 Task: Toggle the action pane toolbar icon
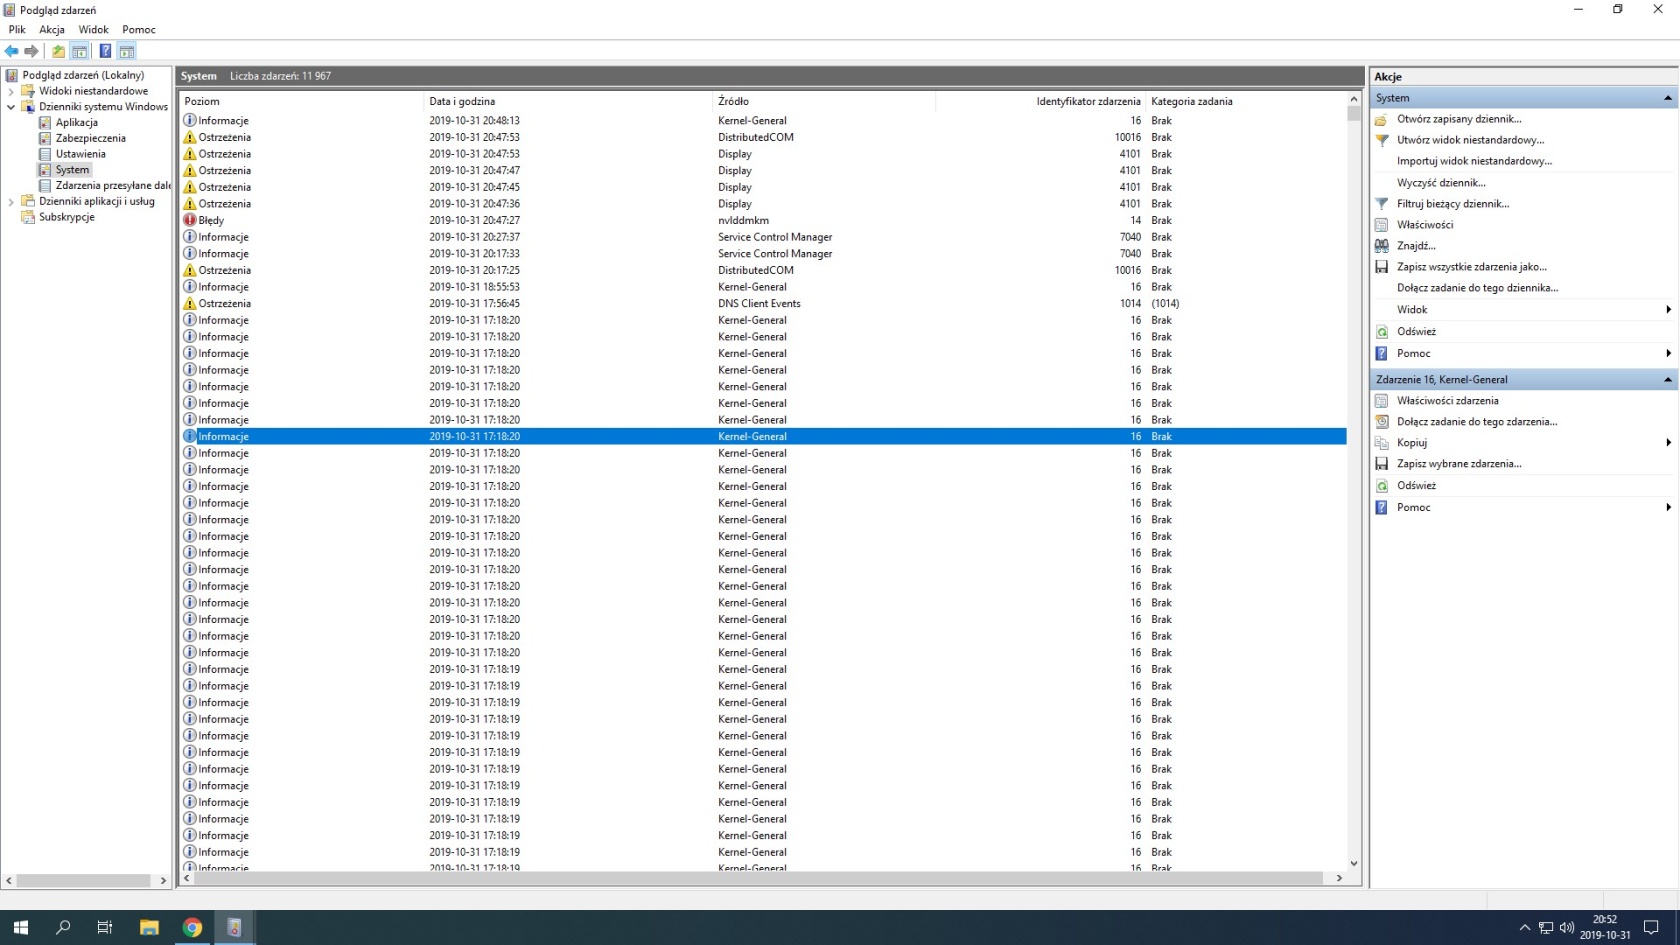tap(127, 51)
